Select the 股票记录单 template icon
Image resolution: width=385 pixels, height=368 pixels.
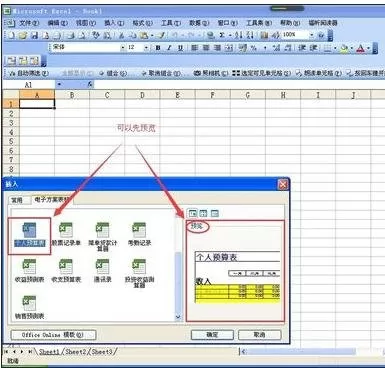66,235
